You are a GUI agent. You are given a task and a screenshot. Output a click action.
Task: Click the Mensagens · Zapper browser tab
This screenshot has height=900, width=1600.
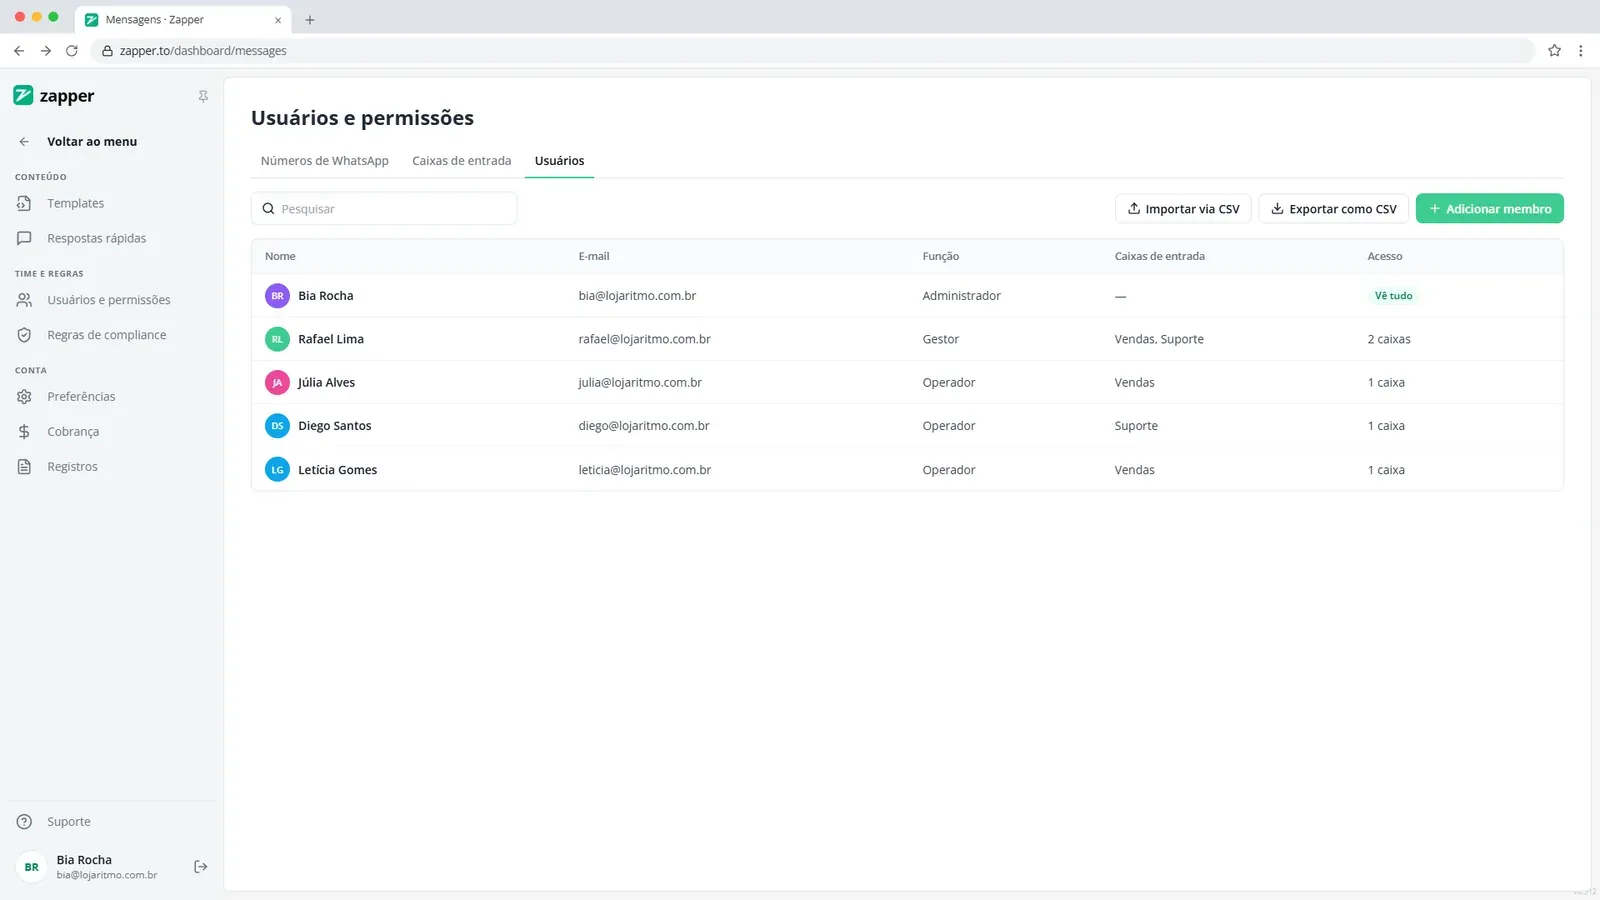[181, 20]
